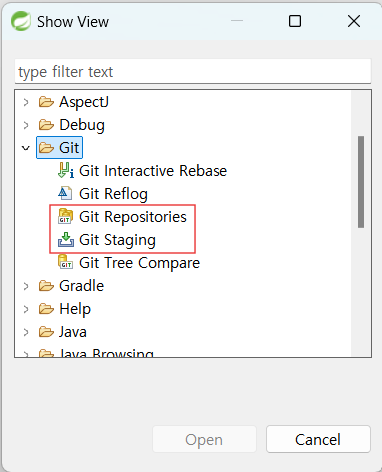Viewport: 382px width, 472px height.
Task: Select the Help label
Action: click(75, 309)
